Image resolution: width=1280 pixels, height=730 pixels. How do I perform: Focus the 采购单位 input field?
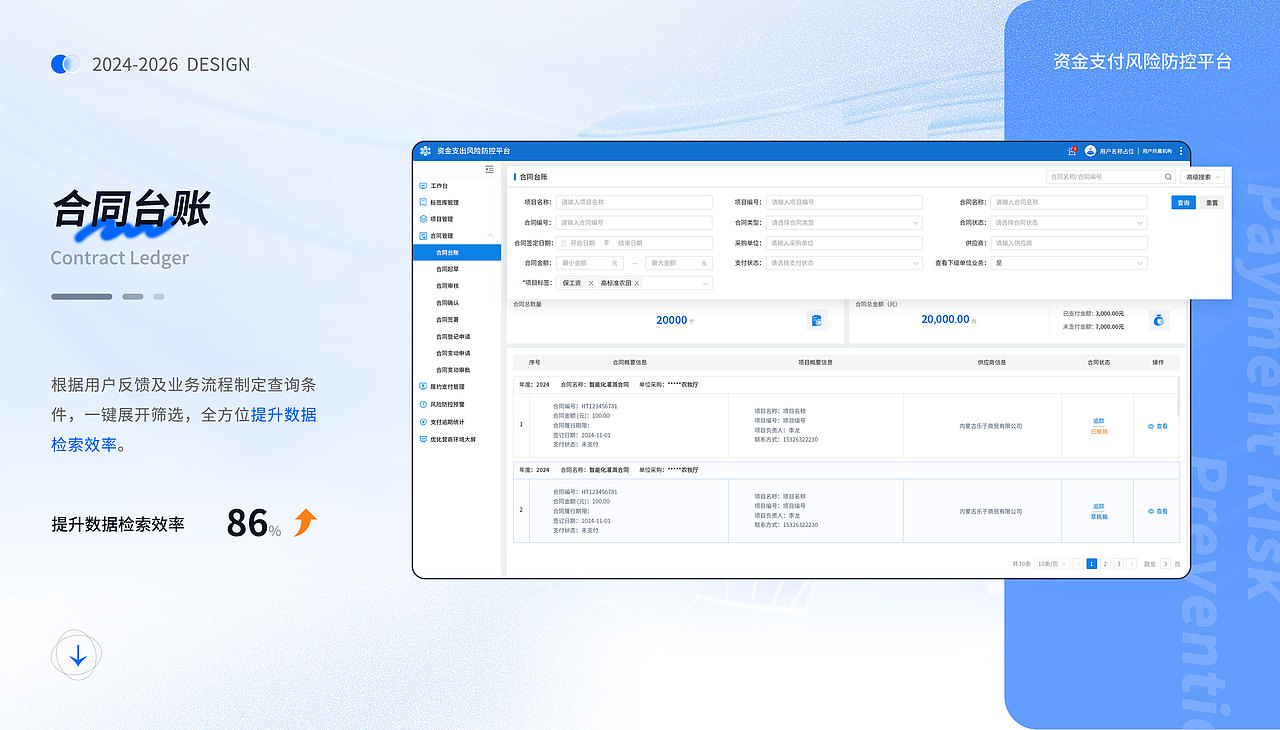point(844,243)
